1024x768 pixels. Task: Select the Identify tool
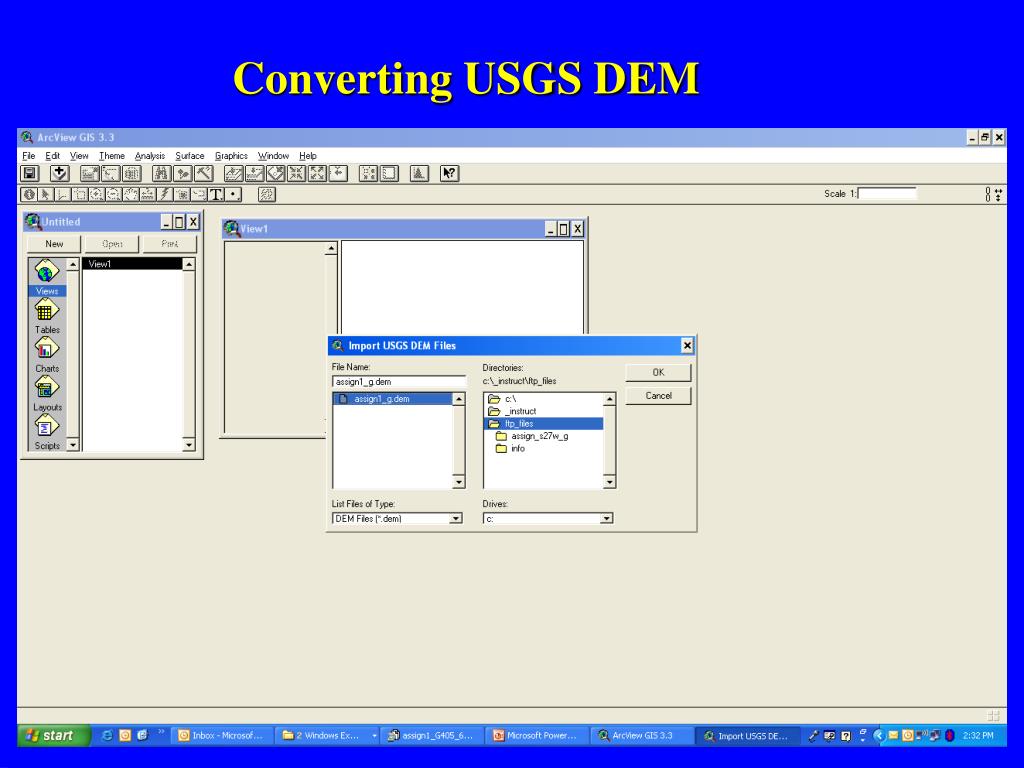click(29, 194)
